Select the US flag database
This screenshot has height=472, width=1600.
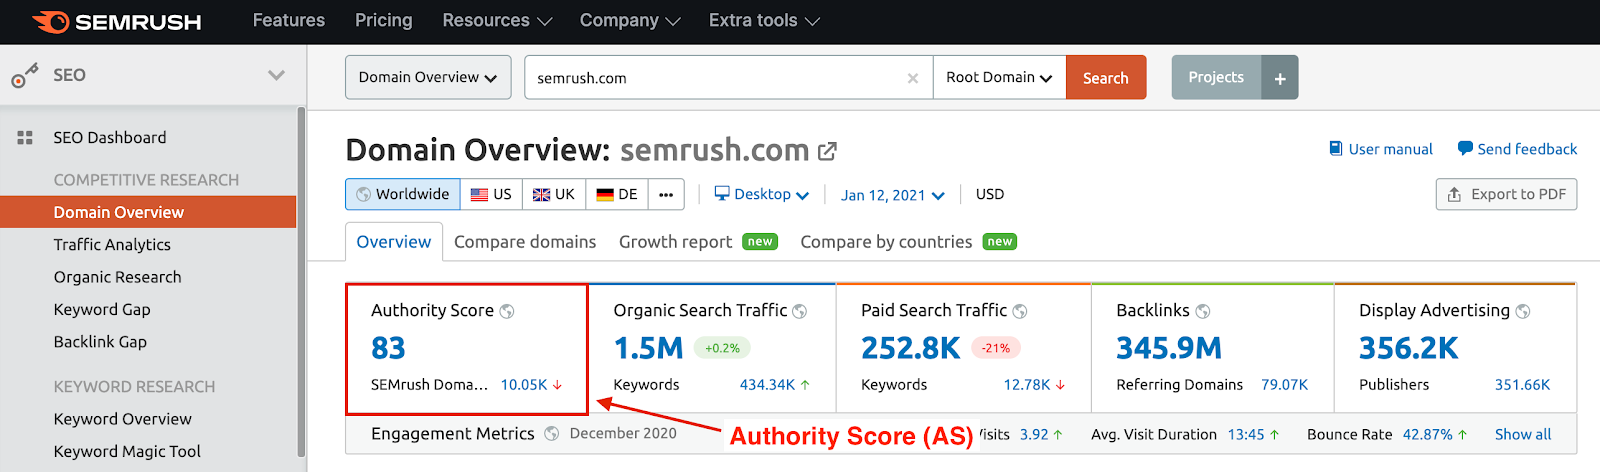491,194
